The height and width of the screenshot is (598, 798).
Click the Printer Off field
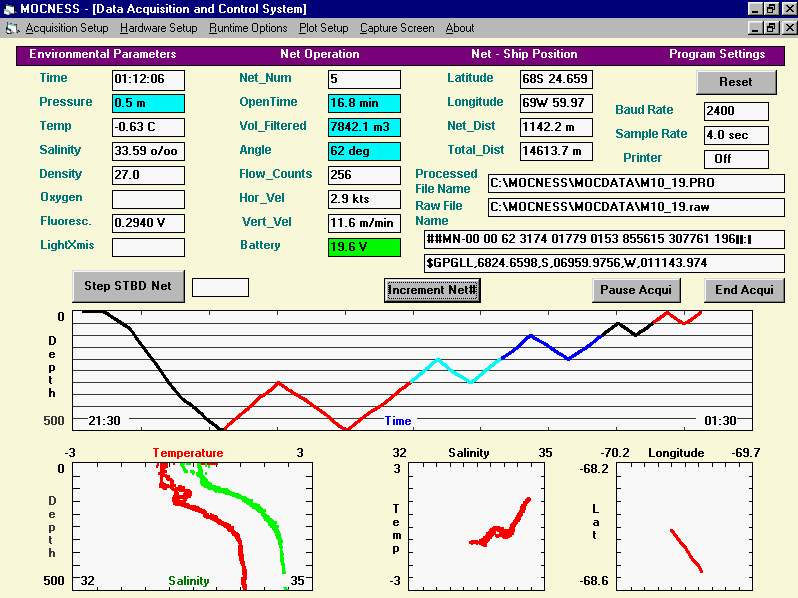pyautogui.click(x=736, y=159)
